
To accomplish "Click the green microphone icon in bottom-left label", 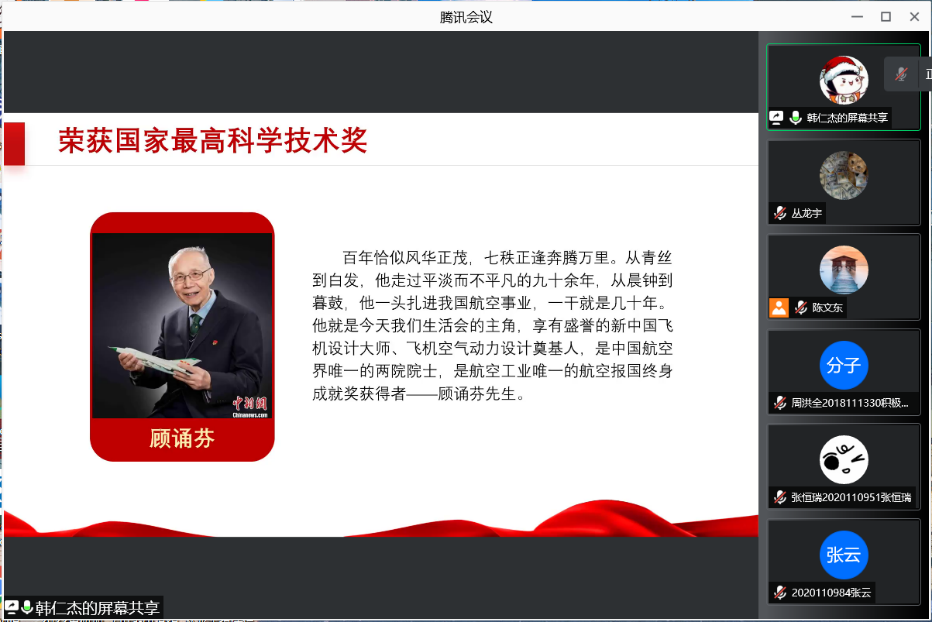I will [27, 607].
